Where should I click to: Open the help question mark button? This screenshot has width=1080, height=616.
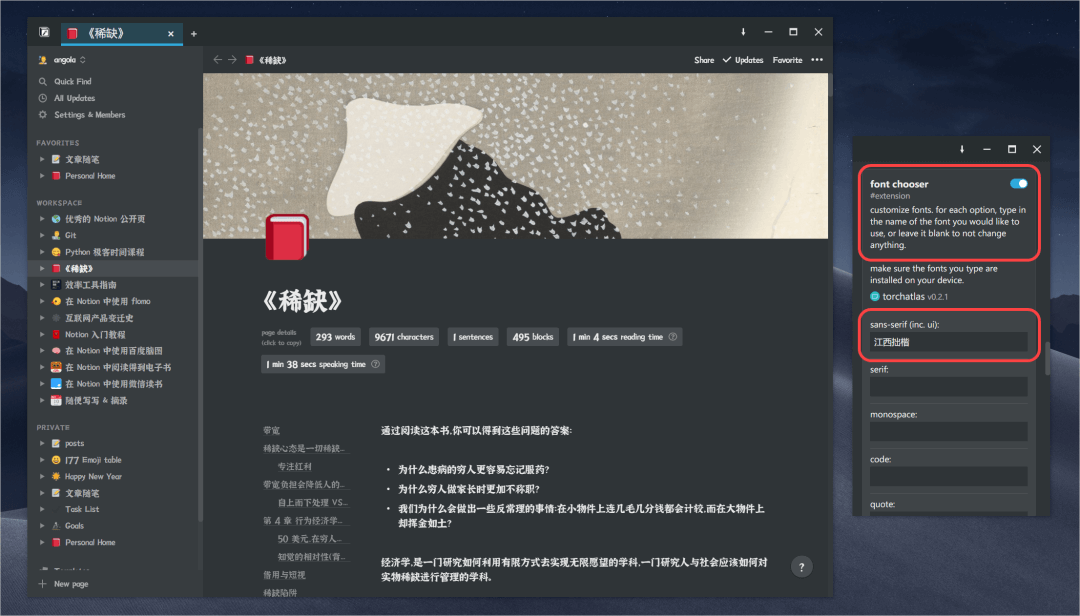(801, 567)
